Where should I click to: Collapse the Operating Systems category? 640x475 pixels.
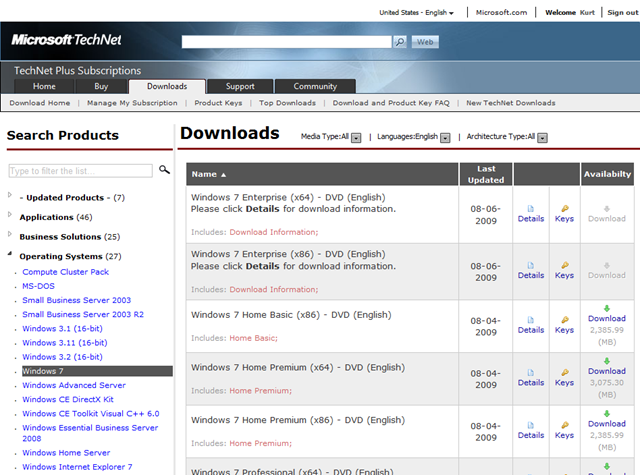[x=11, y=256]
